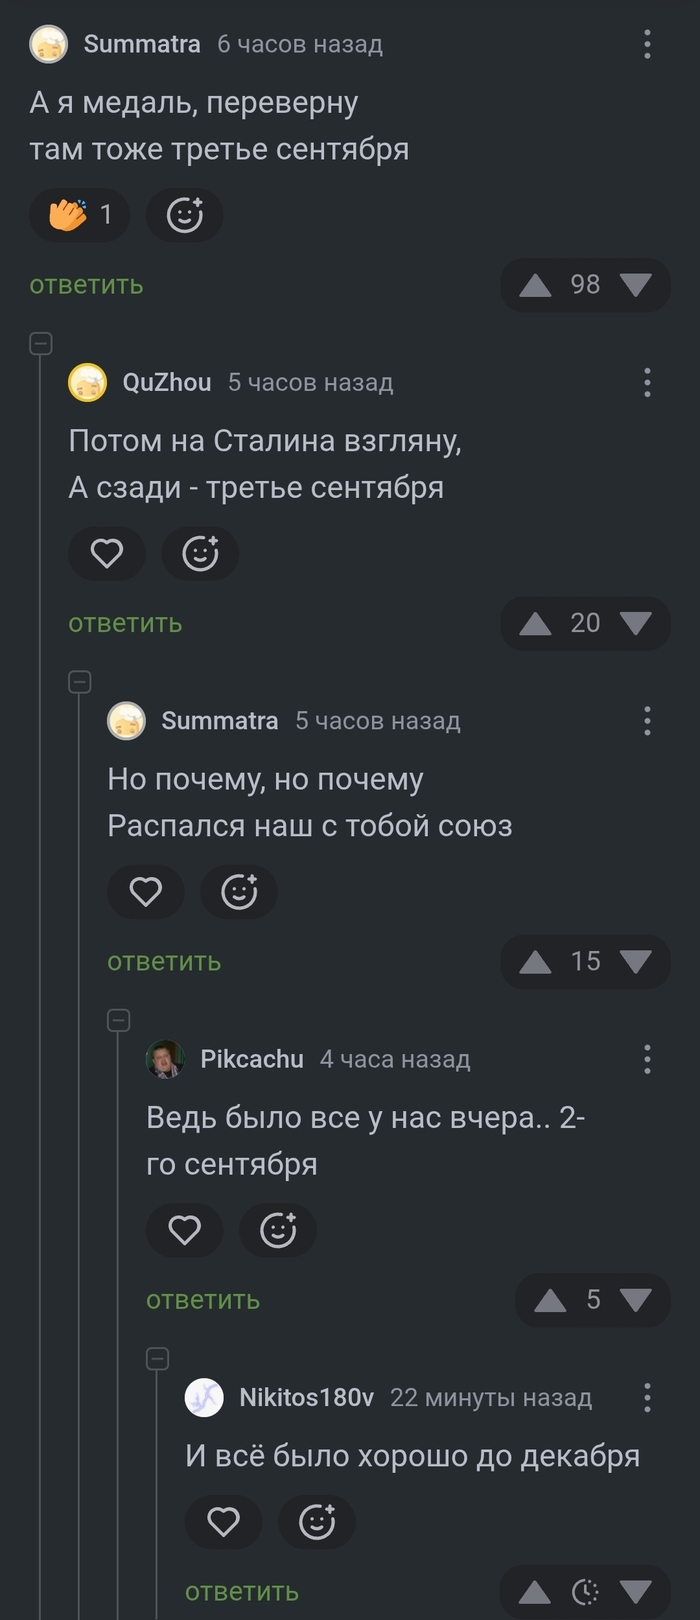
Task: Add emoji reaction to Summatra's top comment
Action: tap(184, 215)
